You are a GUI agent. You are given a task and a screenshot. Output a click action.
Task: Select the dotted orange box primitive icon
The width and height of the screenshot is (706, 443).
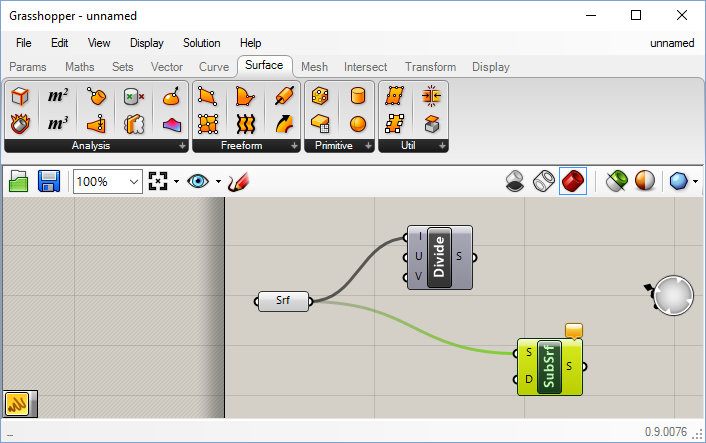[320, 96]
